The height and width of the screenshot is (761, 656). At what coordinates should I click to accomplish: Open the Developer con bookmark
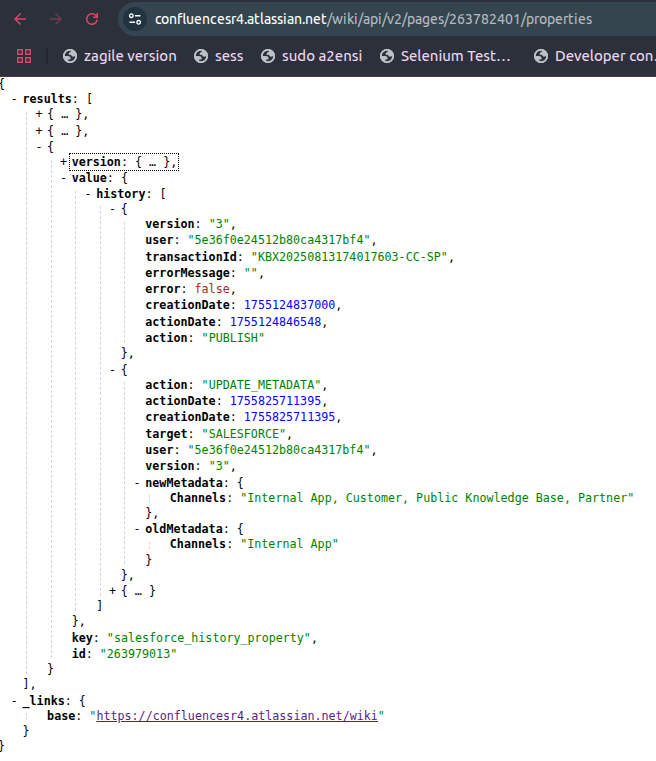click(x=594, y=56)
